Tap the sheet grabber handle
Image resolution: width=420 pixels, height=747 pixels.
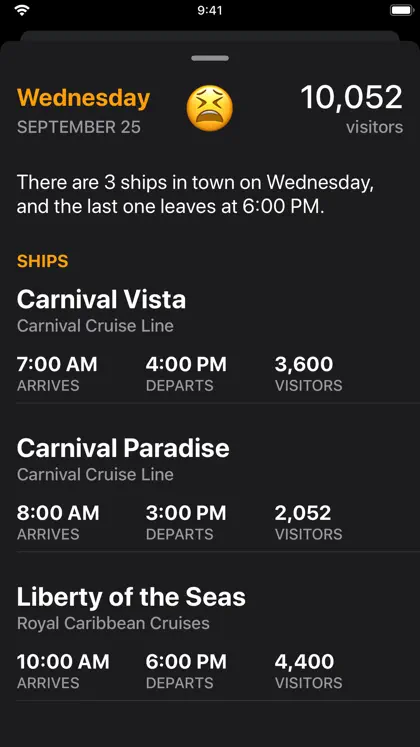(x=210, y=58)
